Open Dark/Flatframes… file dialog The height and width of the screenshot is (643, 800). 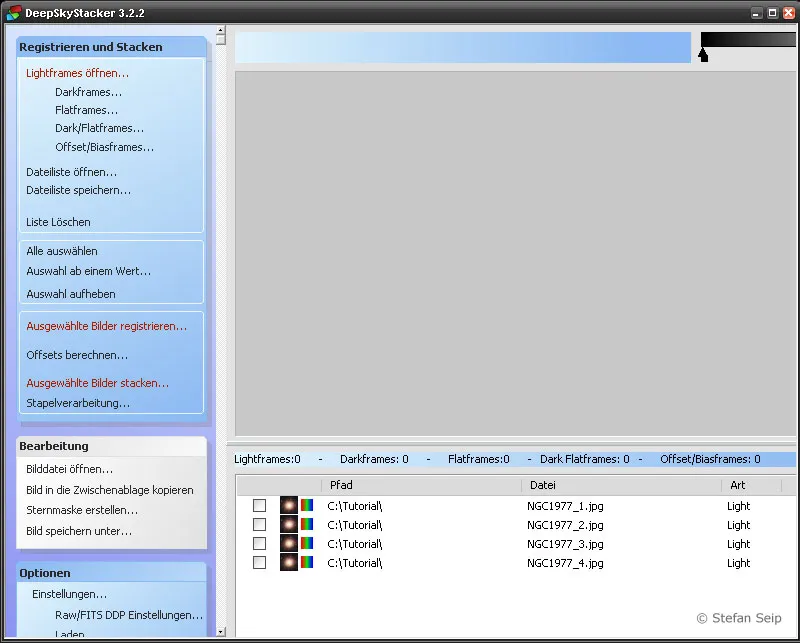click(x=99, y=128)
